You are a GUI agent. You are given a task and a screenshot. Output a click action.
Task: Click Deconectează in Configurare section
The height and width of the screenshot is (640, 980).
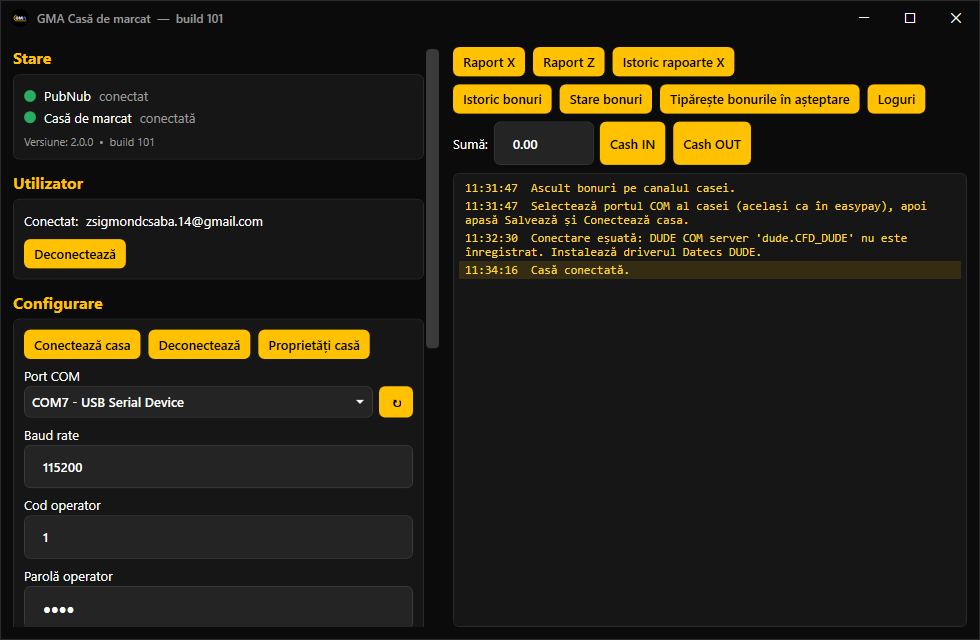pyautogui.click(x=199, y=345)
